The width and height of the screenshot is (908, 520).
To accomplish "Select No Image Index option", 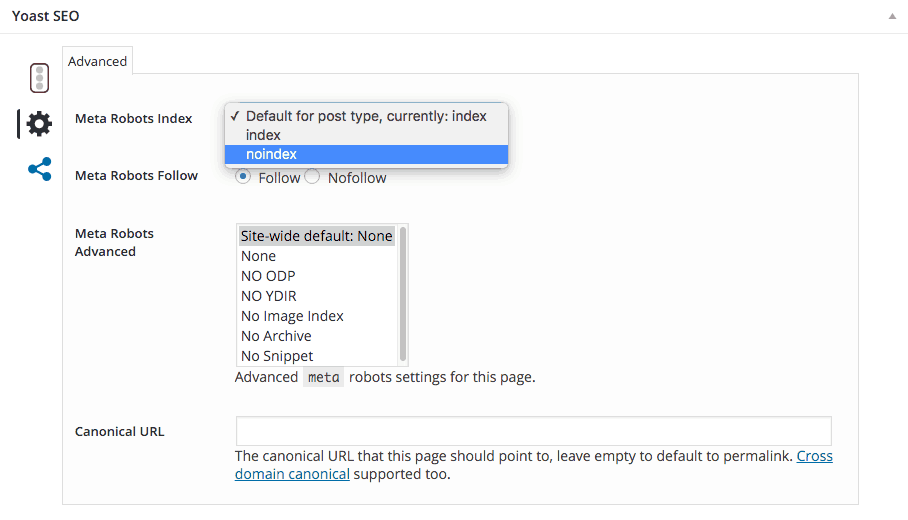I will [x=292, y=316].
